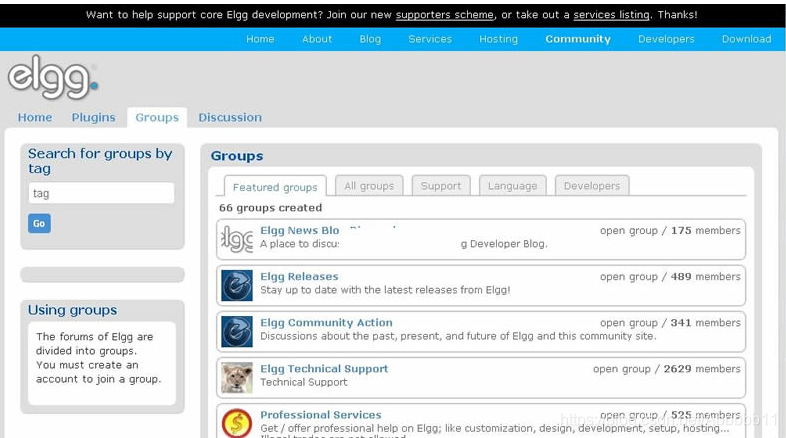The image size is (786, 438).
Task: Click 'The forums of Elgg are' text
Action: point(95,337)
